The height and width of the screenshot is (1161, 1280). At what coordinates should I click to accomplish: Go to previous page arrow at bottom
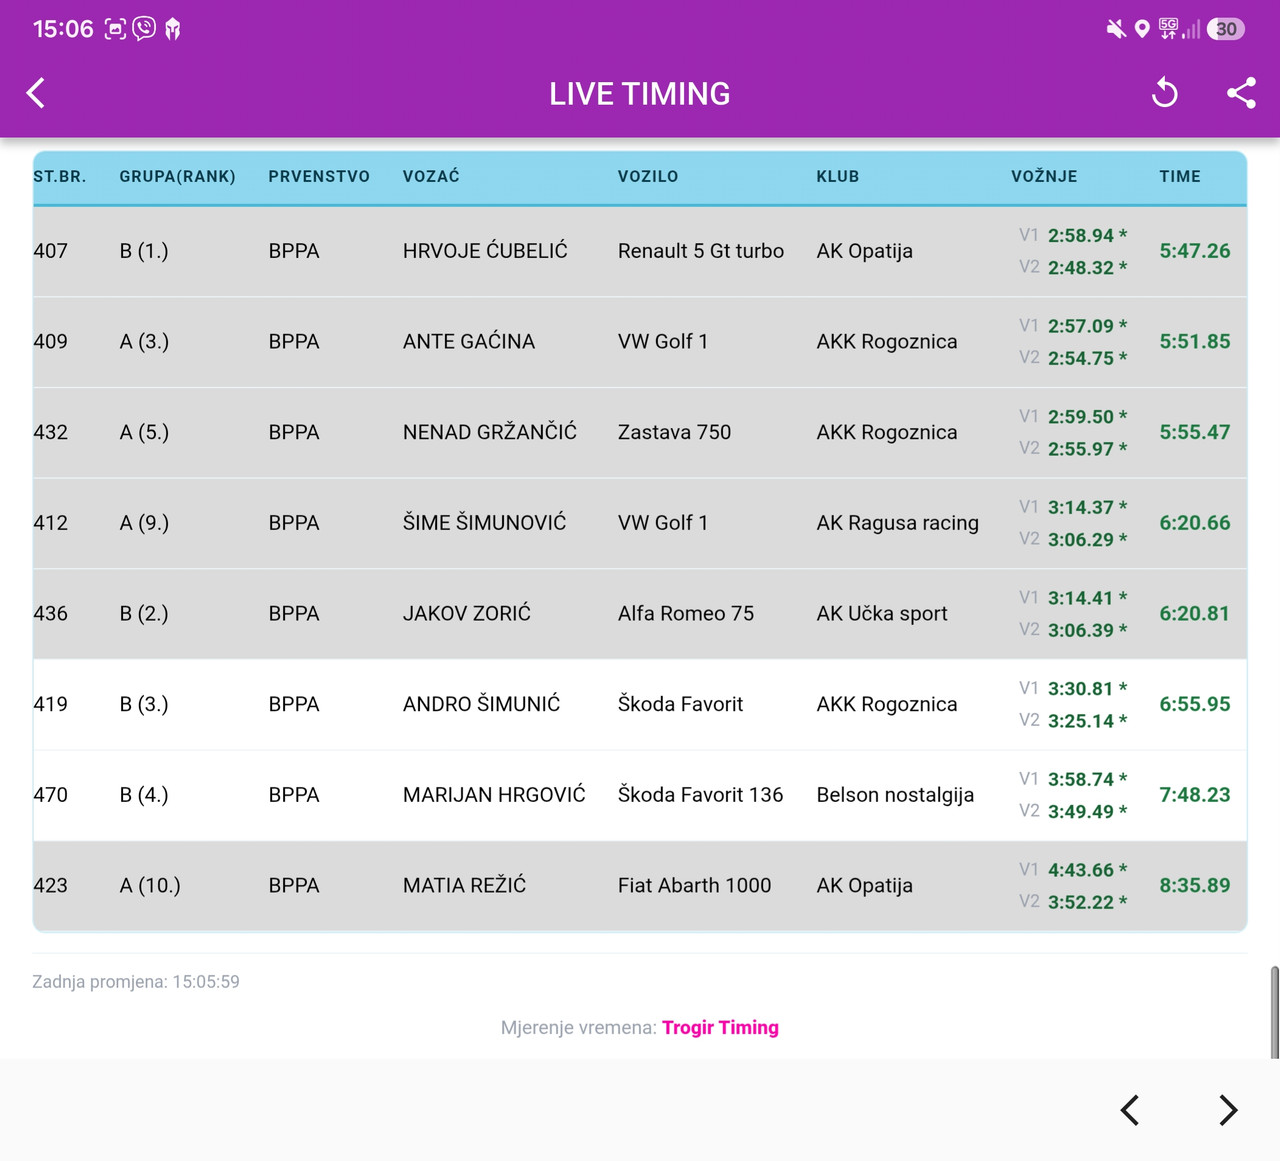[x=1130, y=1110]
